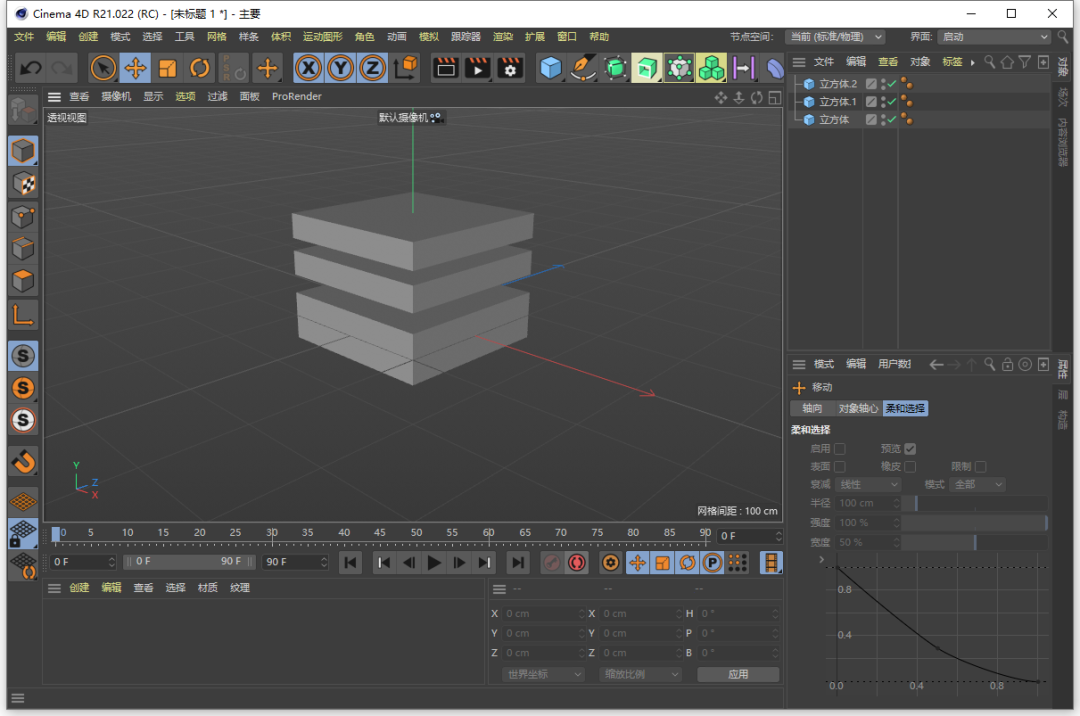Open the 衰减 dropdown showing 线性
Viewport: 1080px width, 716px height.
click(868, 484)
